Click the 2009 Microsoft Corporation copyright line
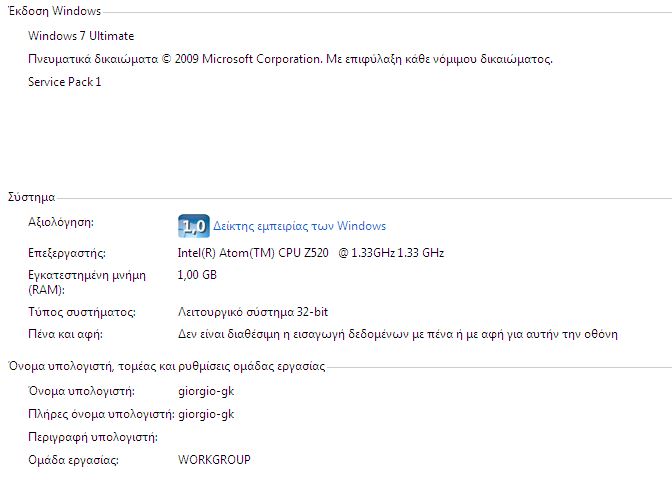Image resolution: width=672 pixels, height=480 pixels. pos(290,59)
